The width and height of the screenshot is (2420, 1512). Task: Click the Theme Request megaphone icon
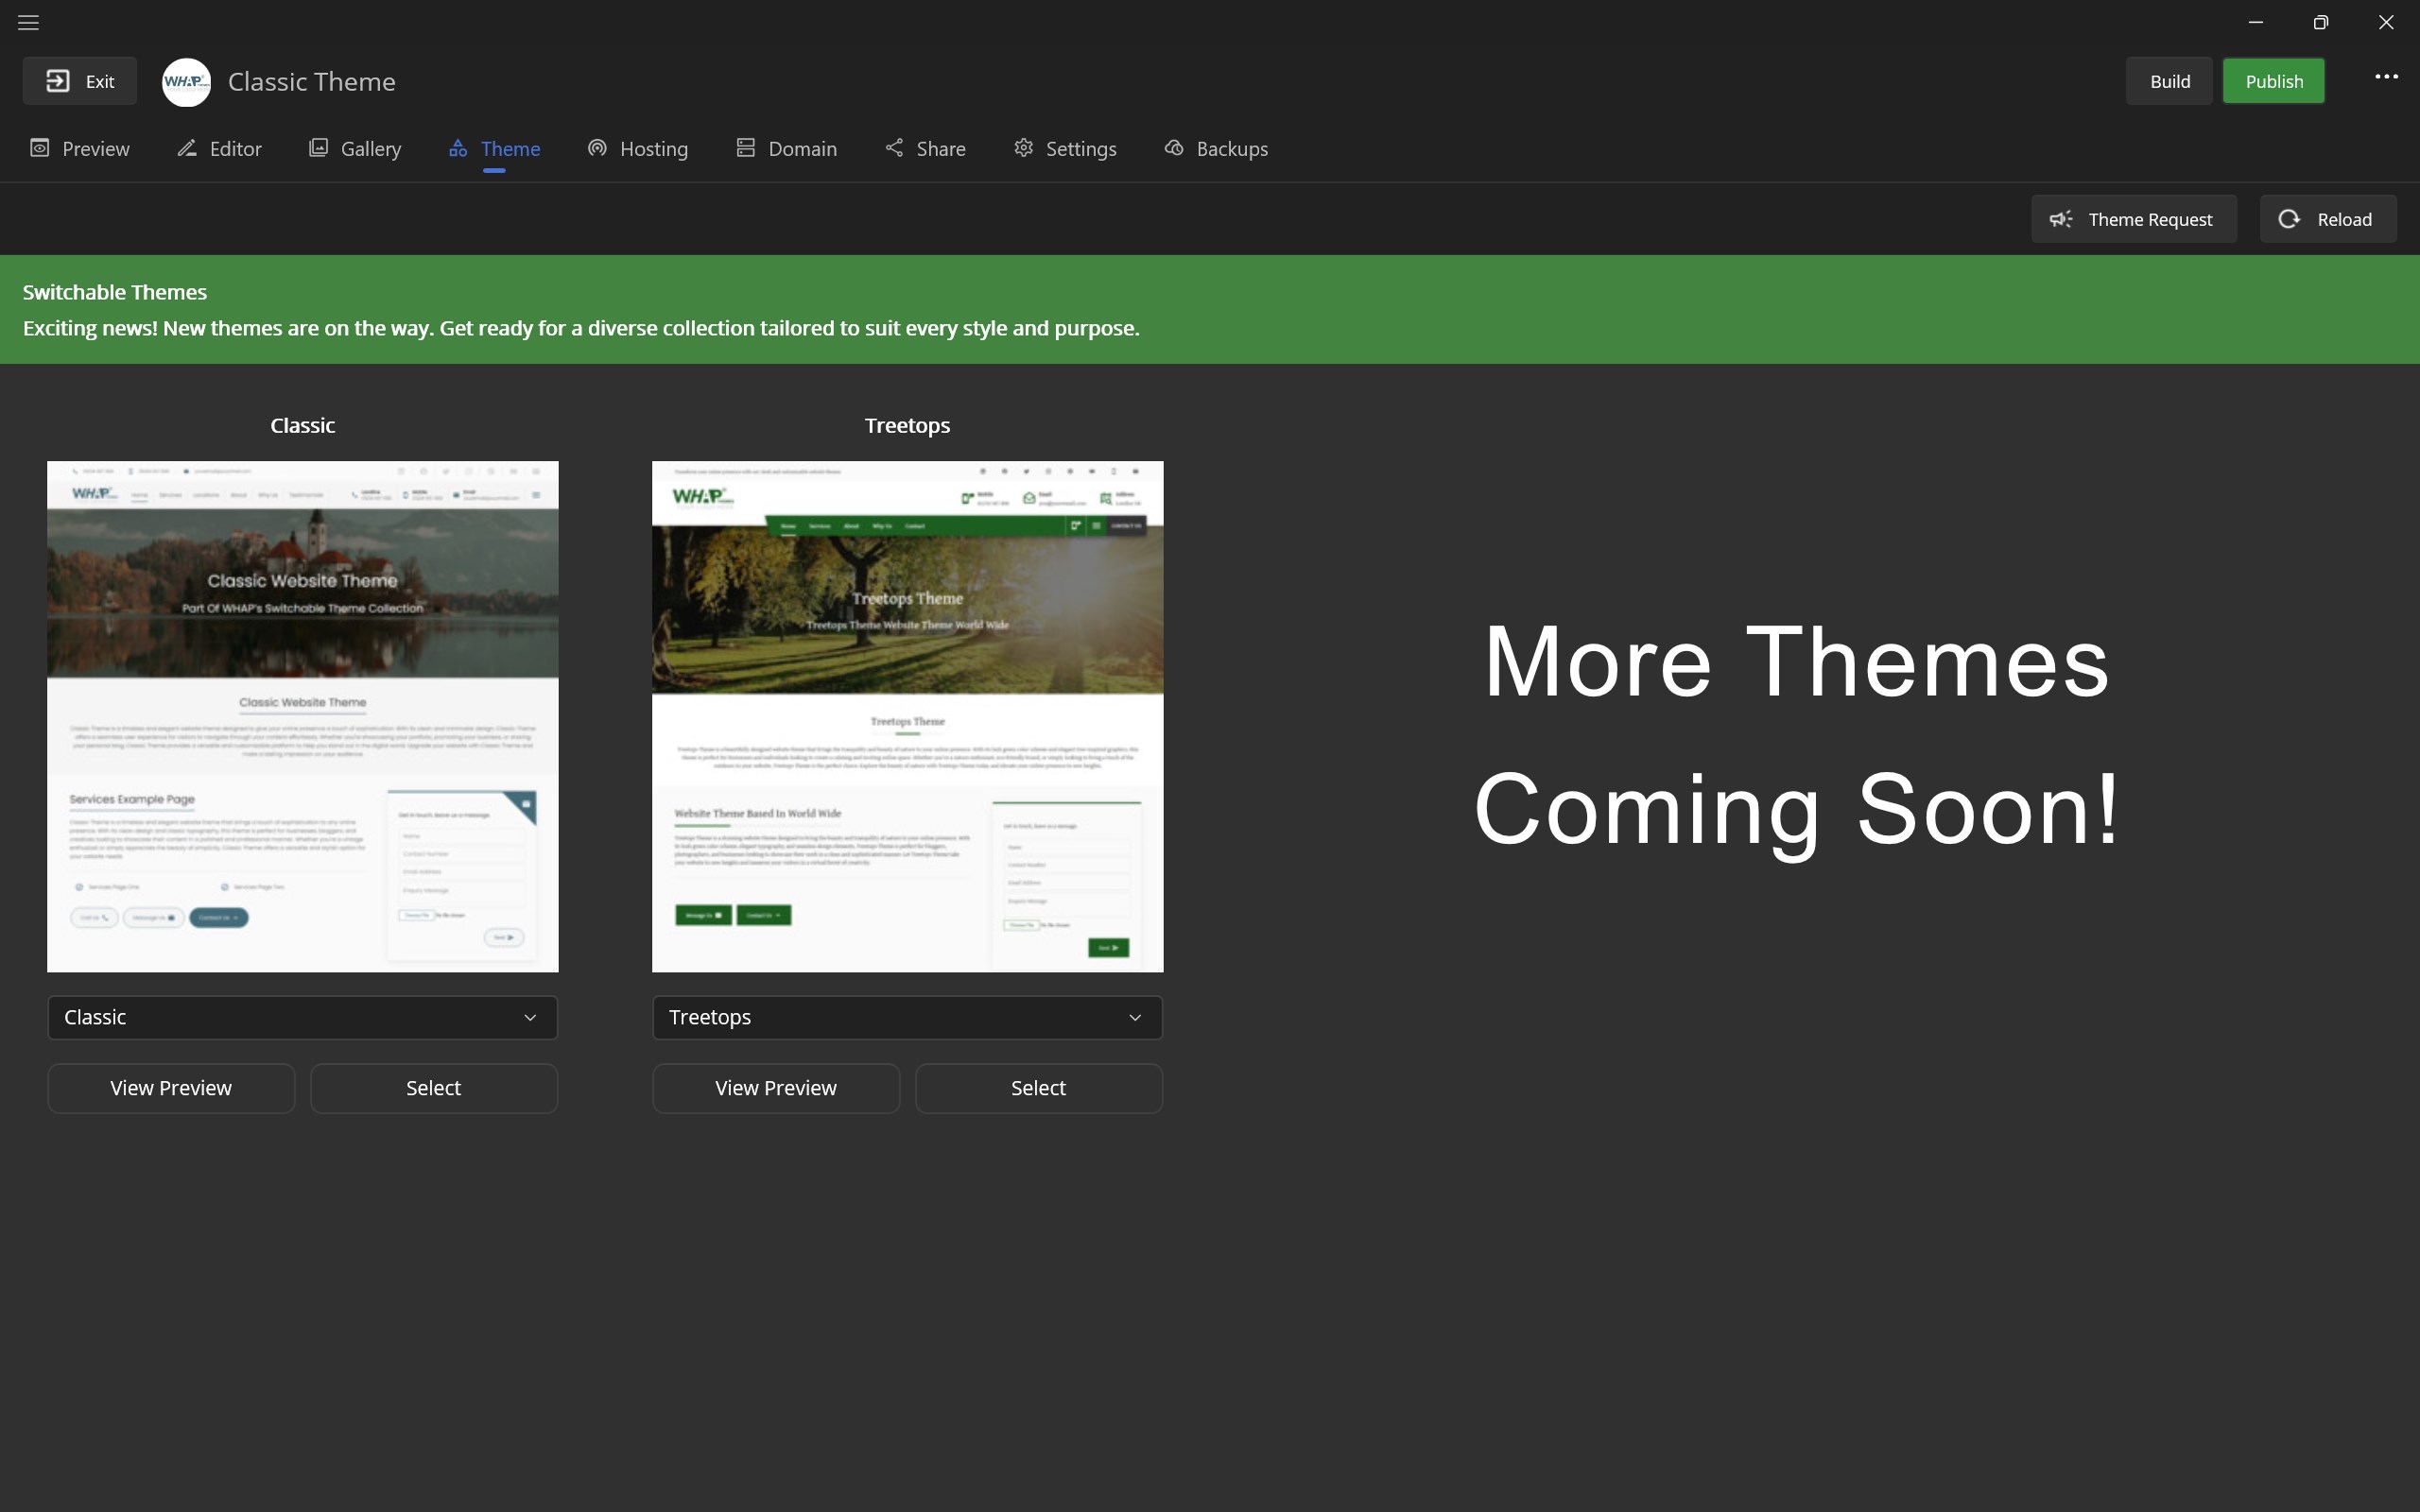point(2061,219)
